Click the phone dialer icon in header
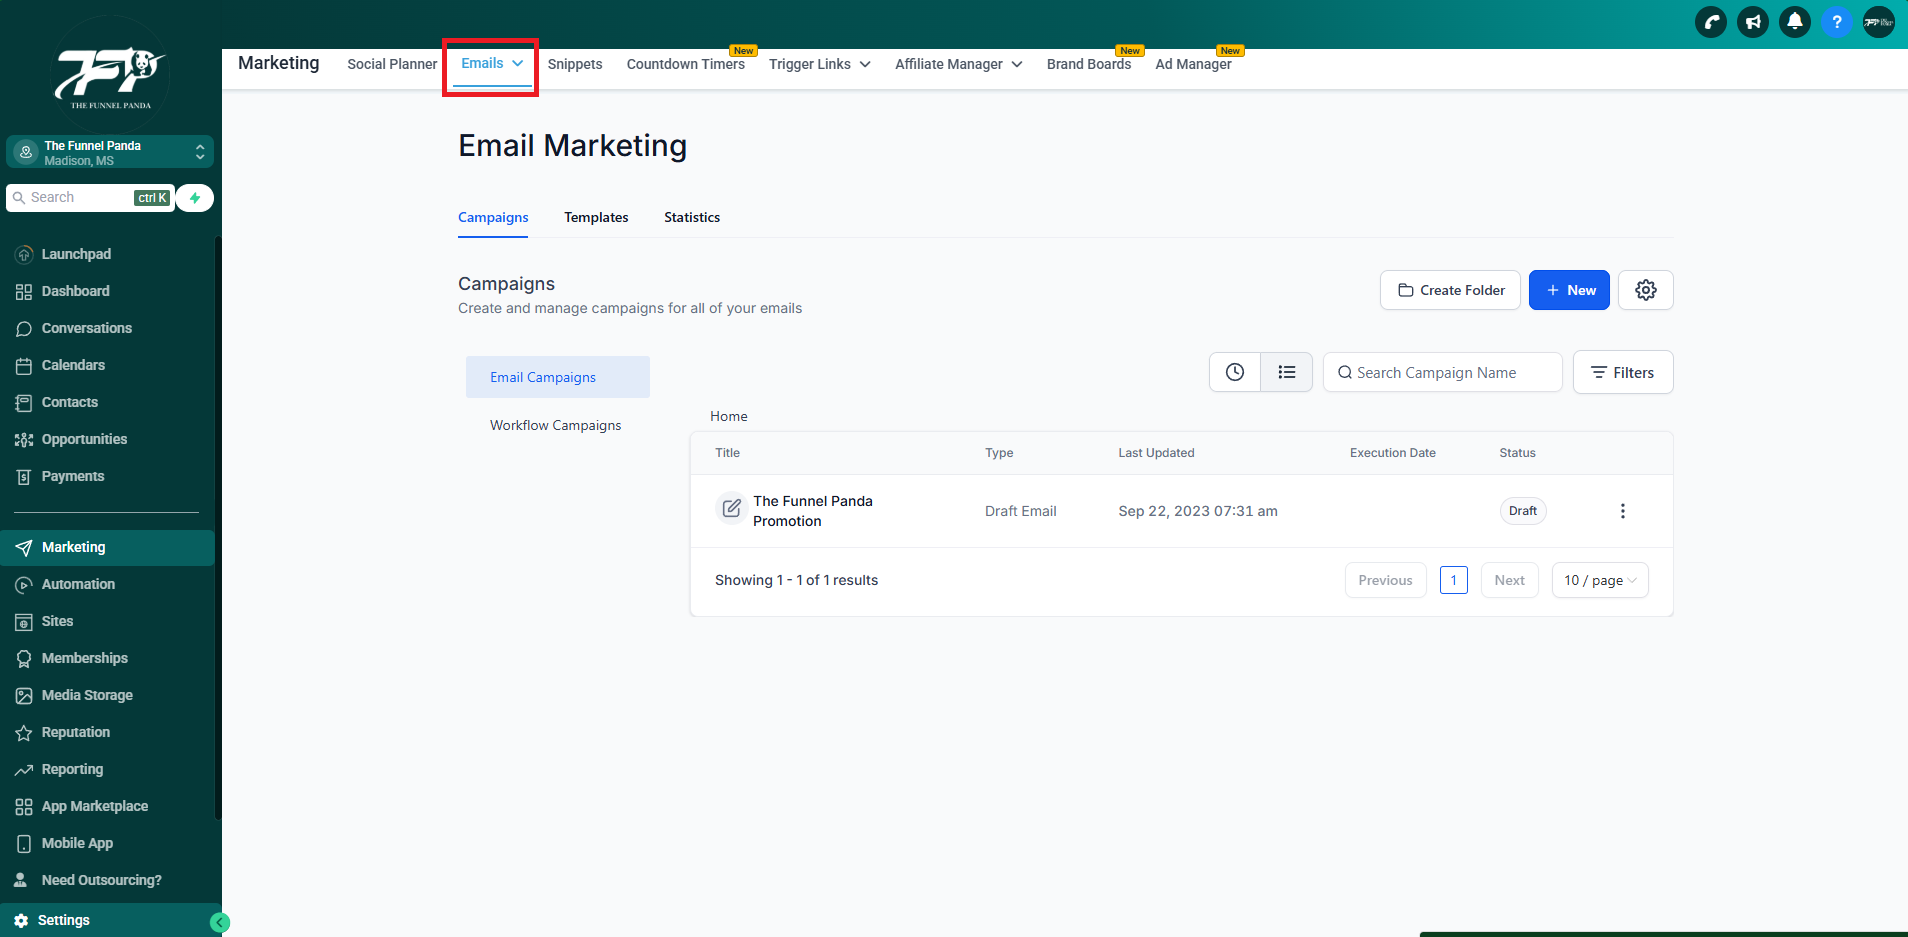 click(1711, 22)
